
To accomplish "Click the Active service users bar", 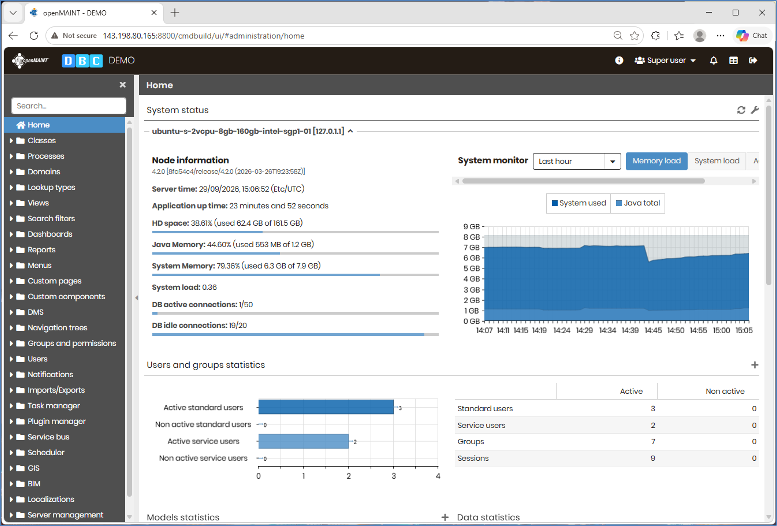I will point(304,441).
